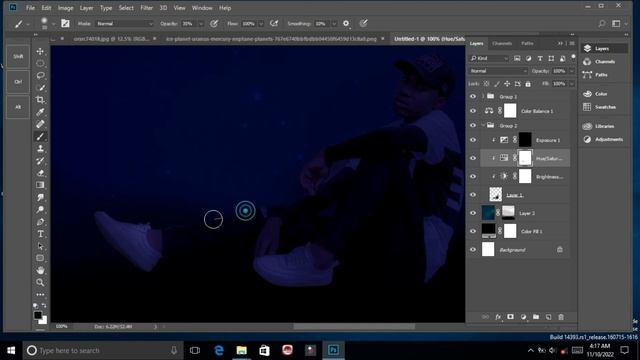The height and width of the screenshot is (360, 640).
Task: Select the Crop tool
Action: click(40, 100)
